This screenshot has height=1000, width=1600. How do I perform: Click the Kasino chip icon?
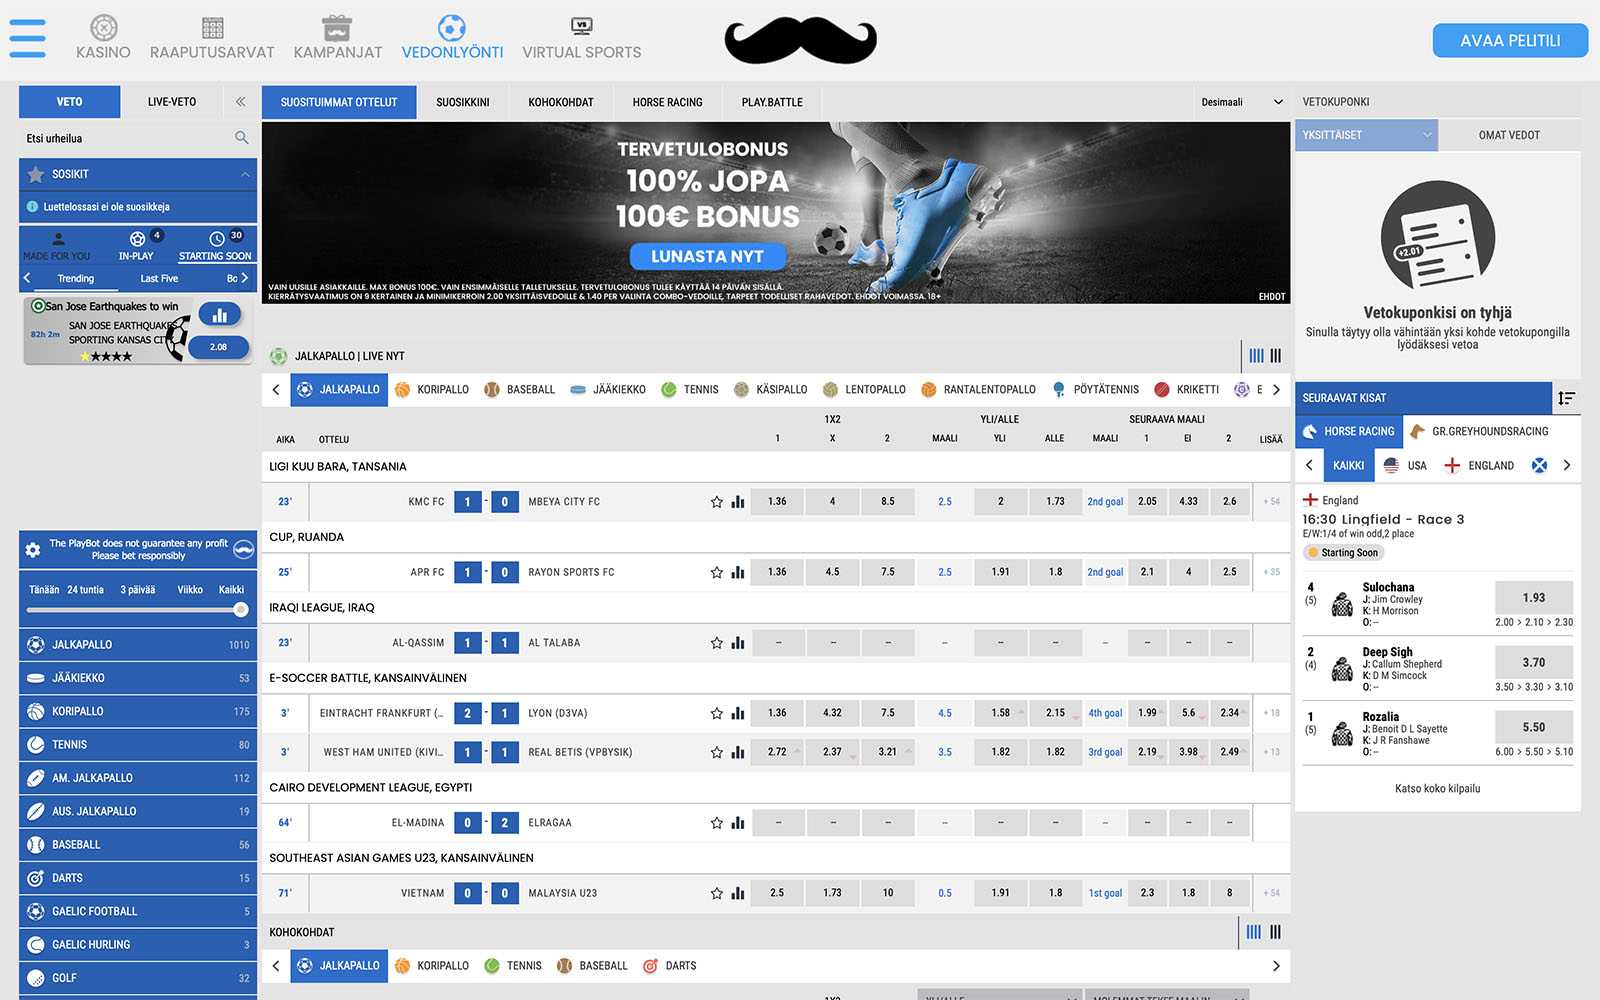point(104,28)
